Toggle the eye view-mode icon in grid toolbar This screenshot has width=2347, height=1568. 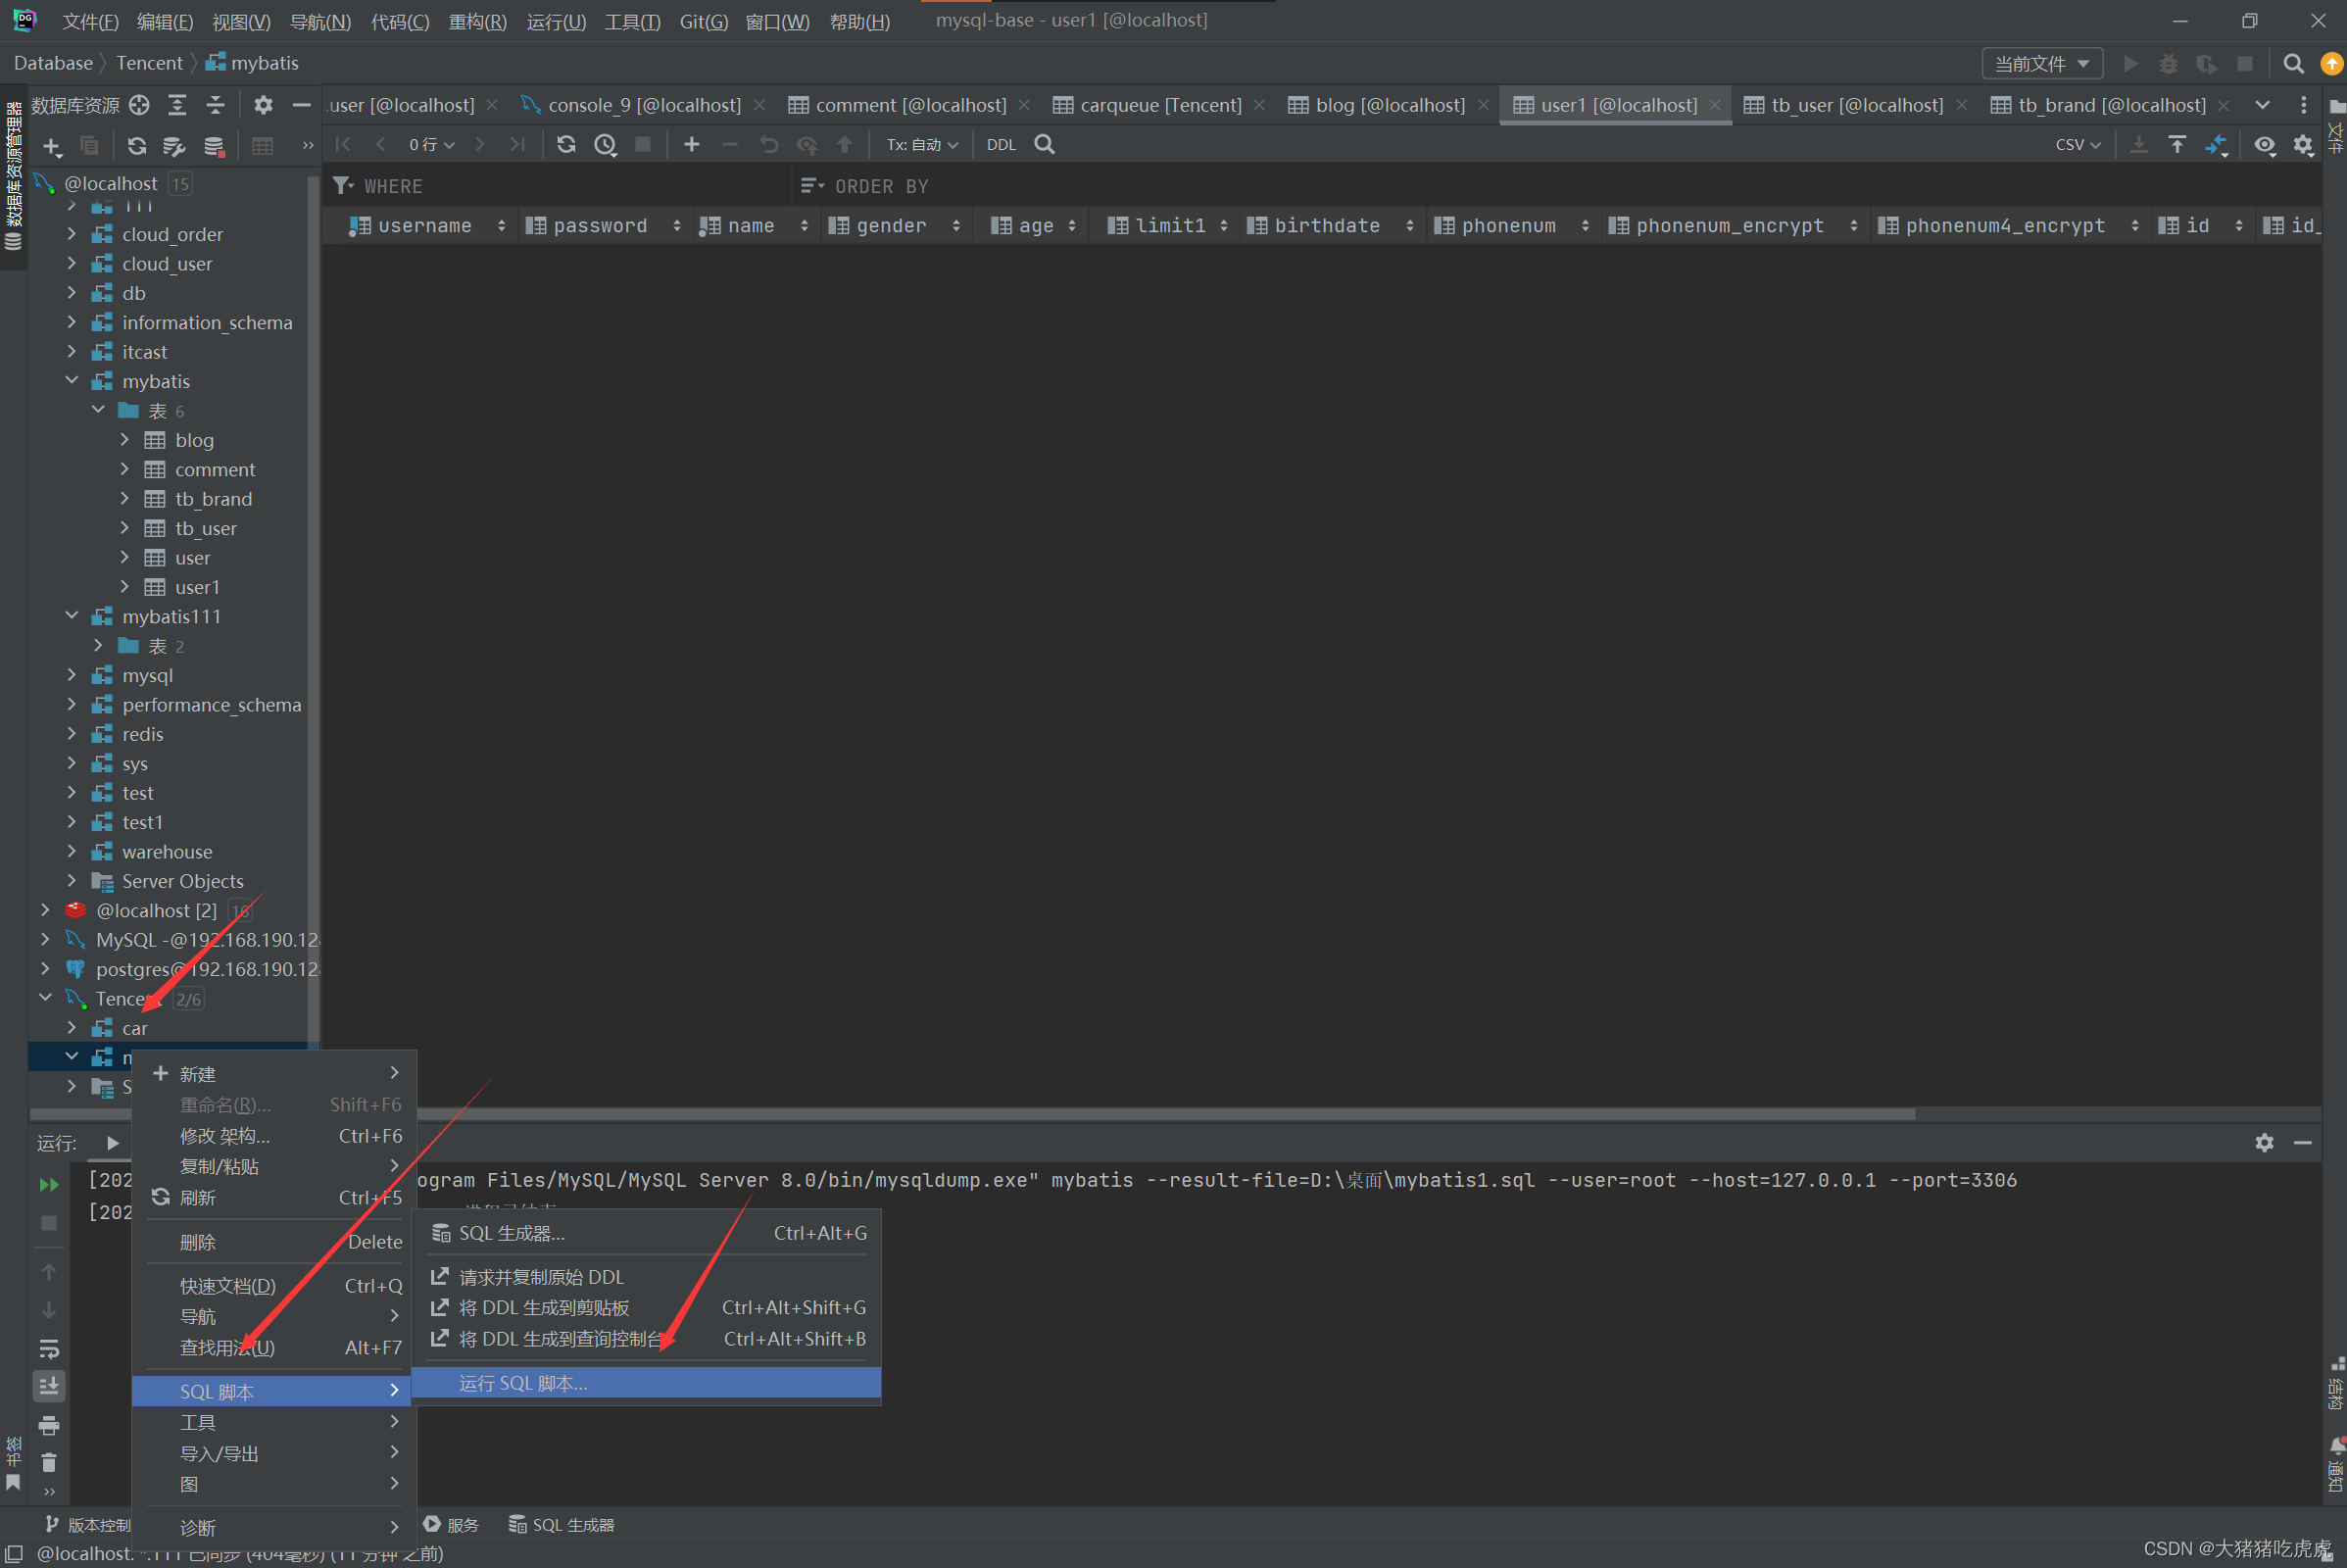coord(2264,145)
